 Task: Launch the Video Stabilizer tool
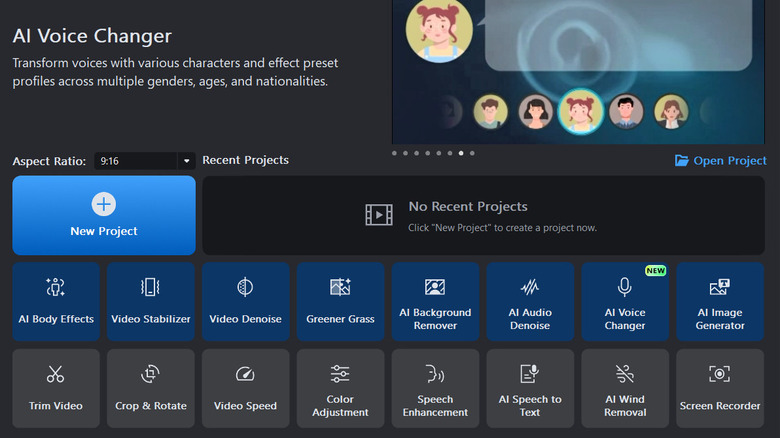click(x=150, y=300)
